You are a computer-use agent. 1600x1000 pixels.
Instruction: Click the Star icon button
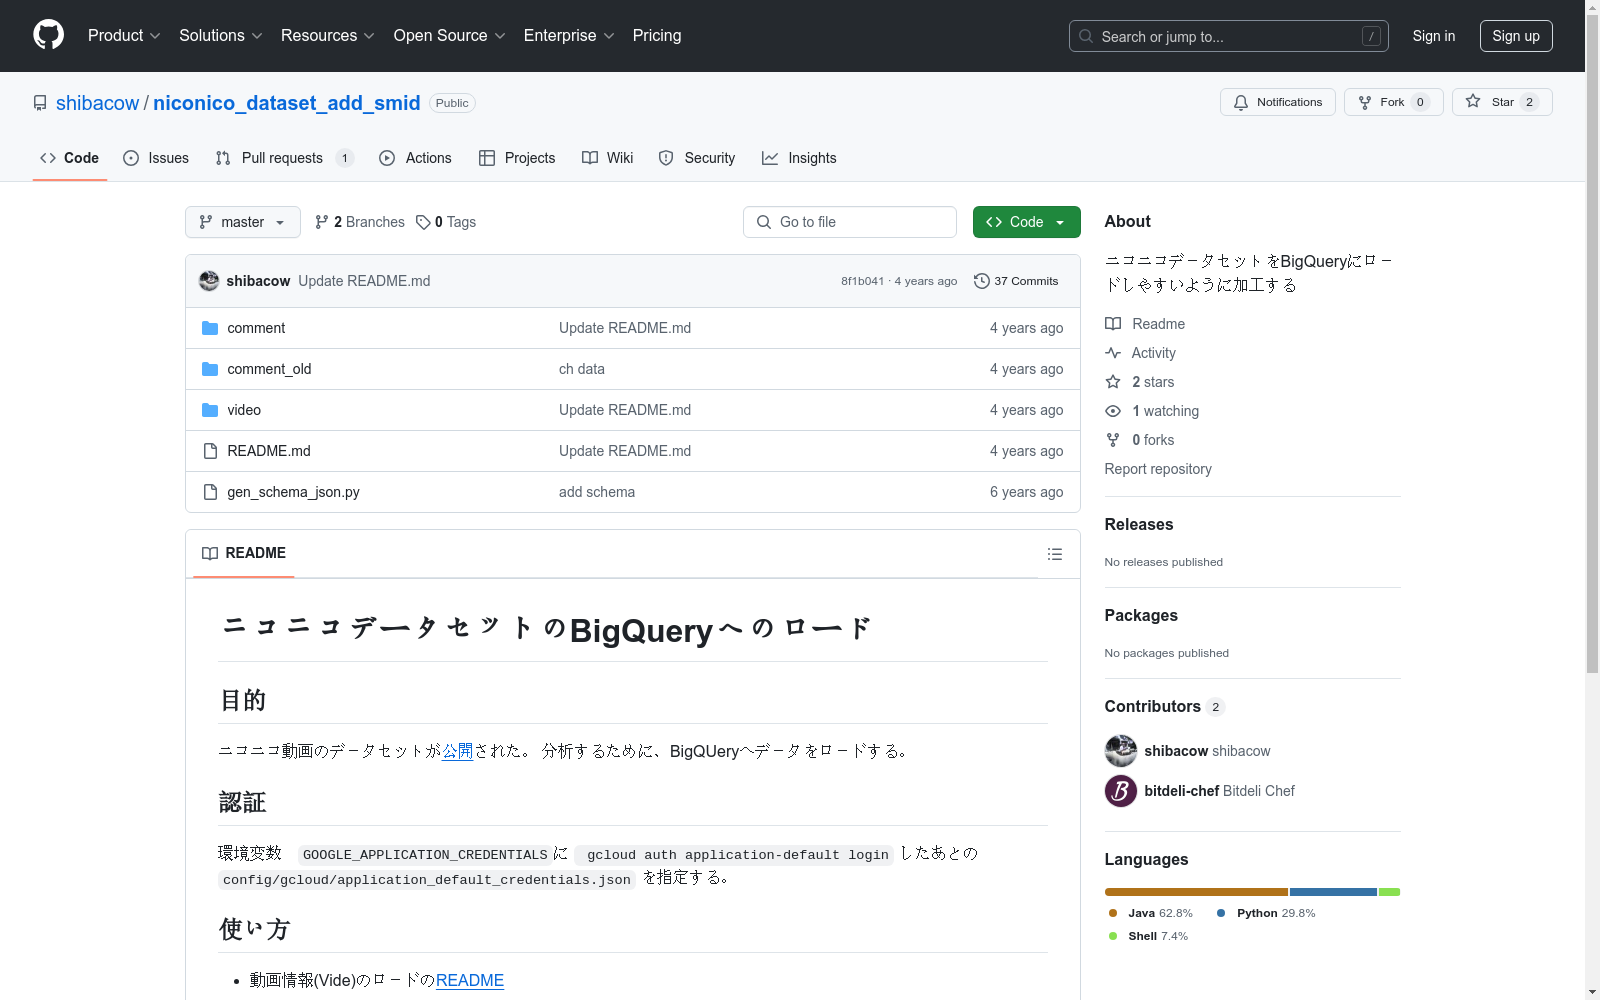(1473, 102)
